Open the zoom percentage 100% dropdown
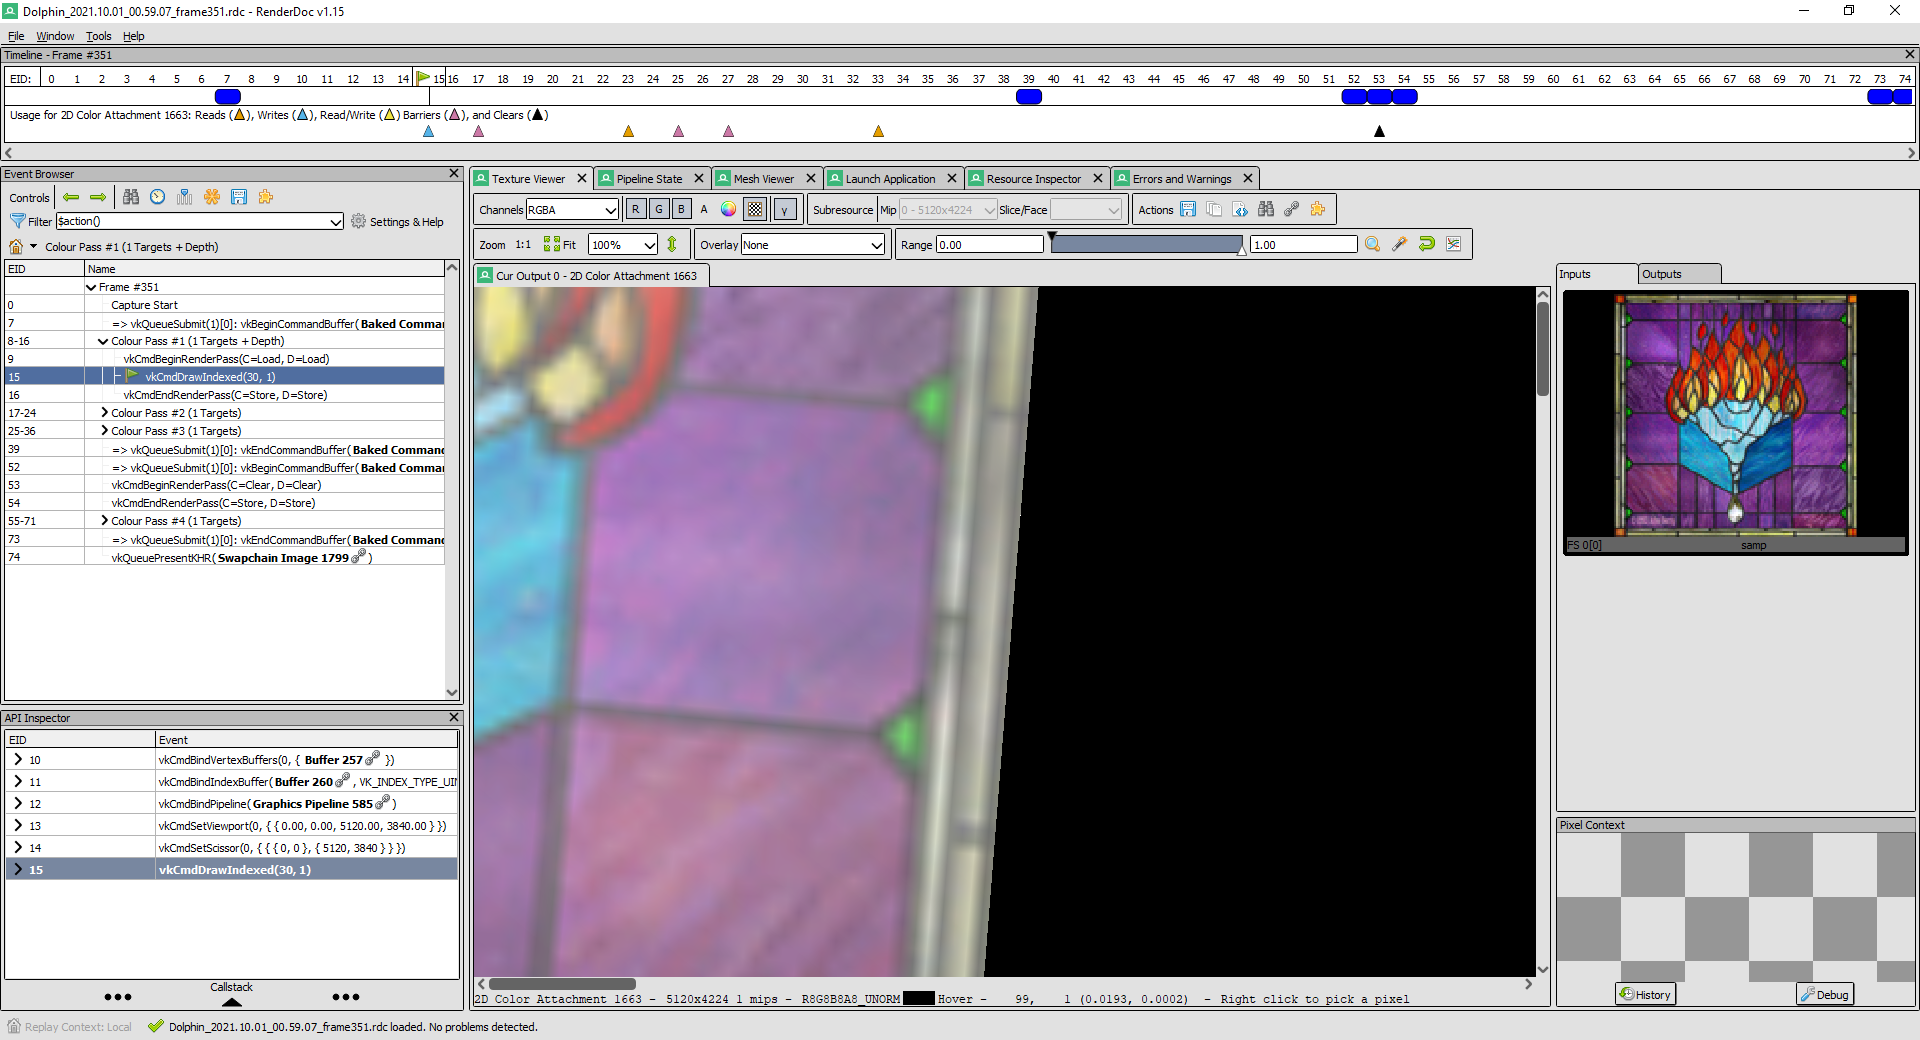Screen dimensions: 1920x1040 (623, 244)
